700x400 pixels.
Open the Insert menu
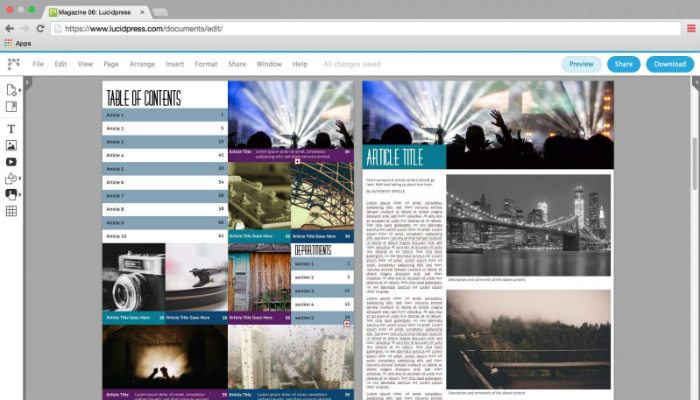point(175,64)
